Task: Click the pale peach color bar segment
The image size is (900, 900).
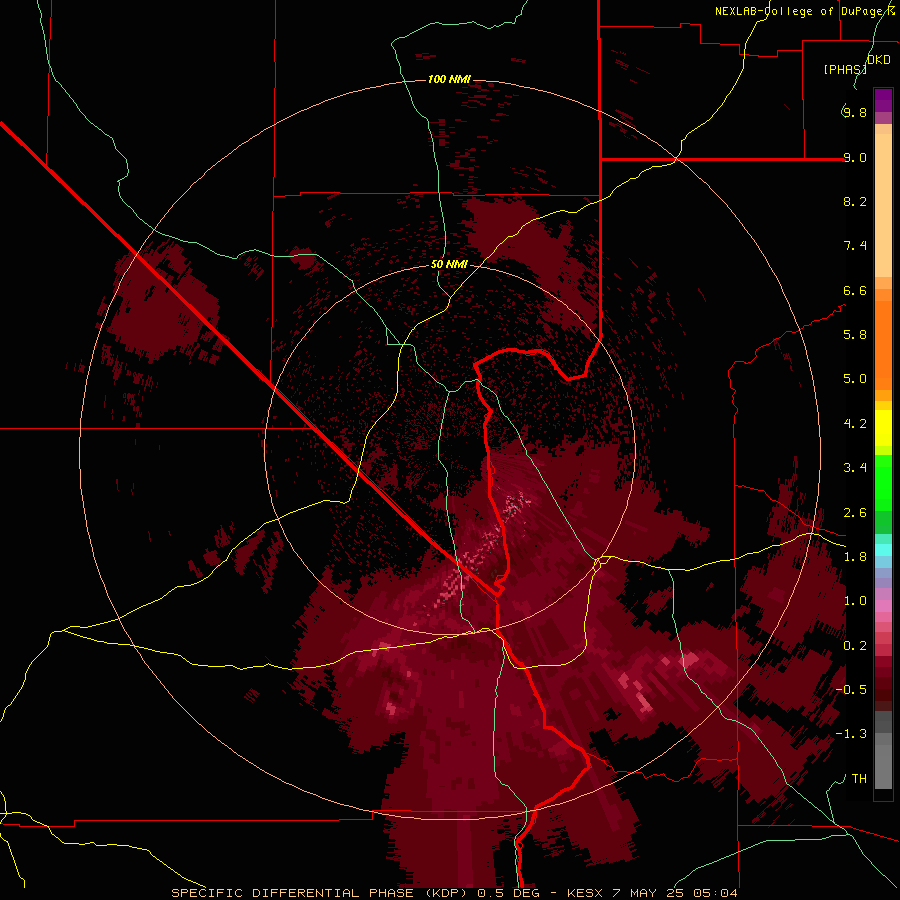Action: 883,205
